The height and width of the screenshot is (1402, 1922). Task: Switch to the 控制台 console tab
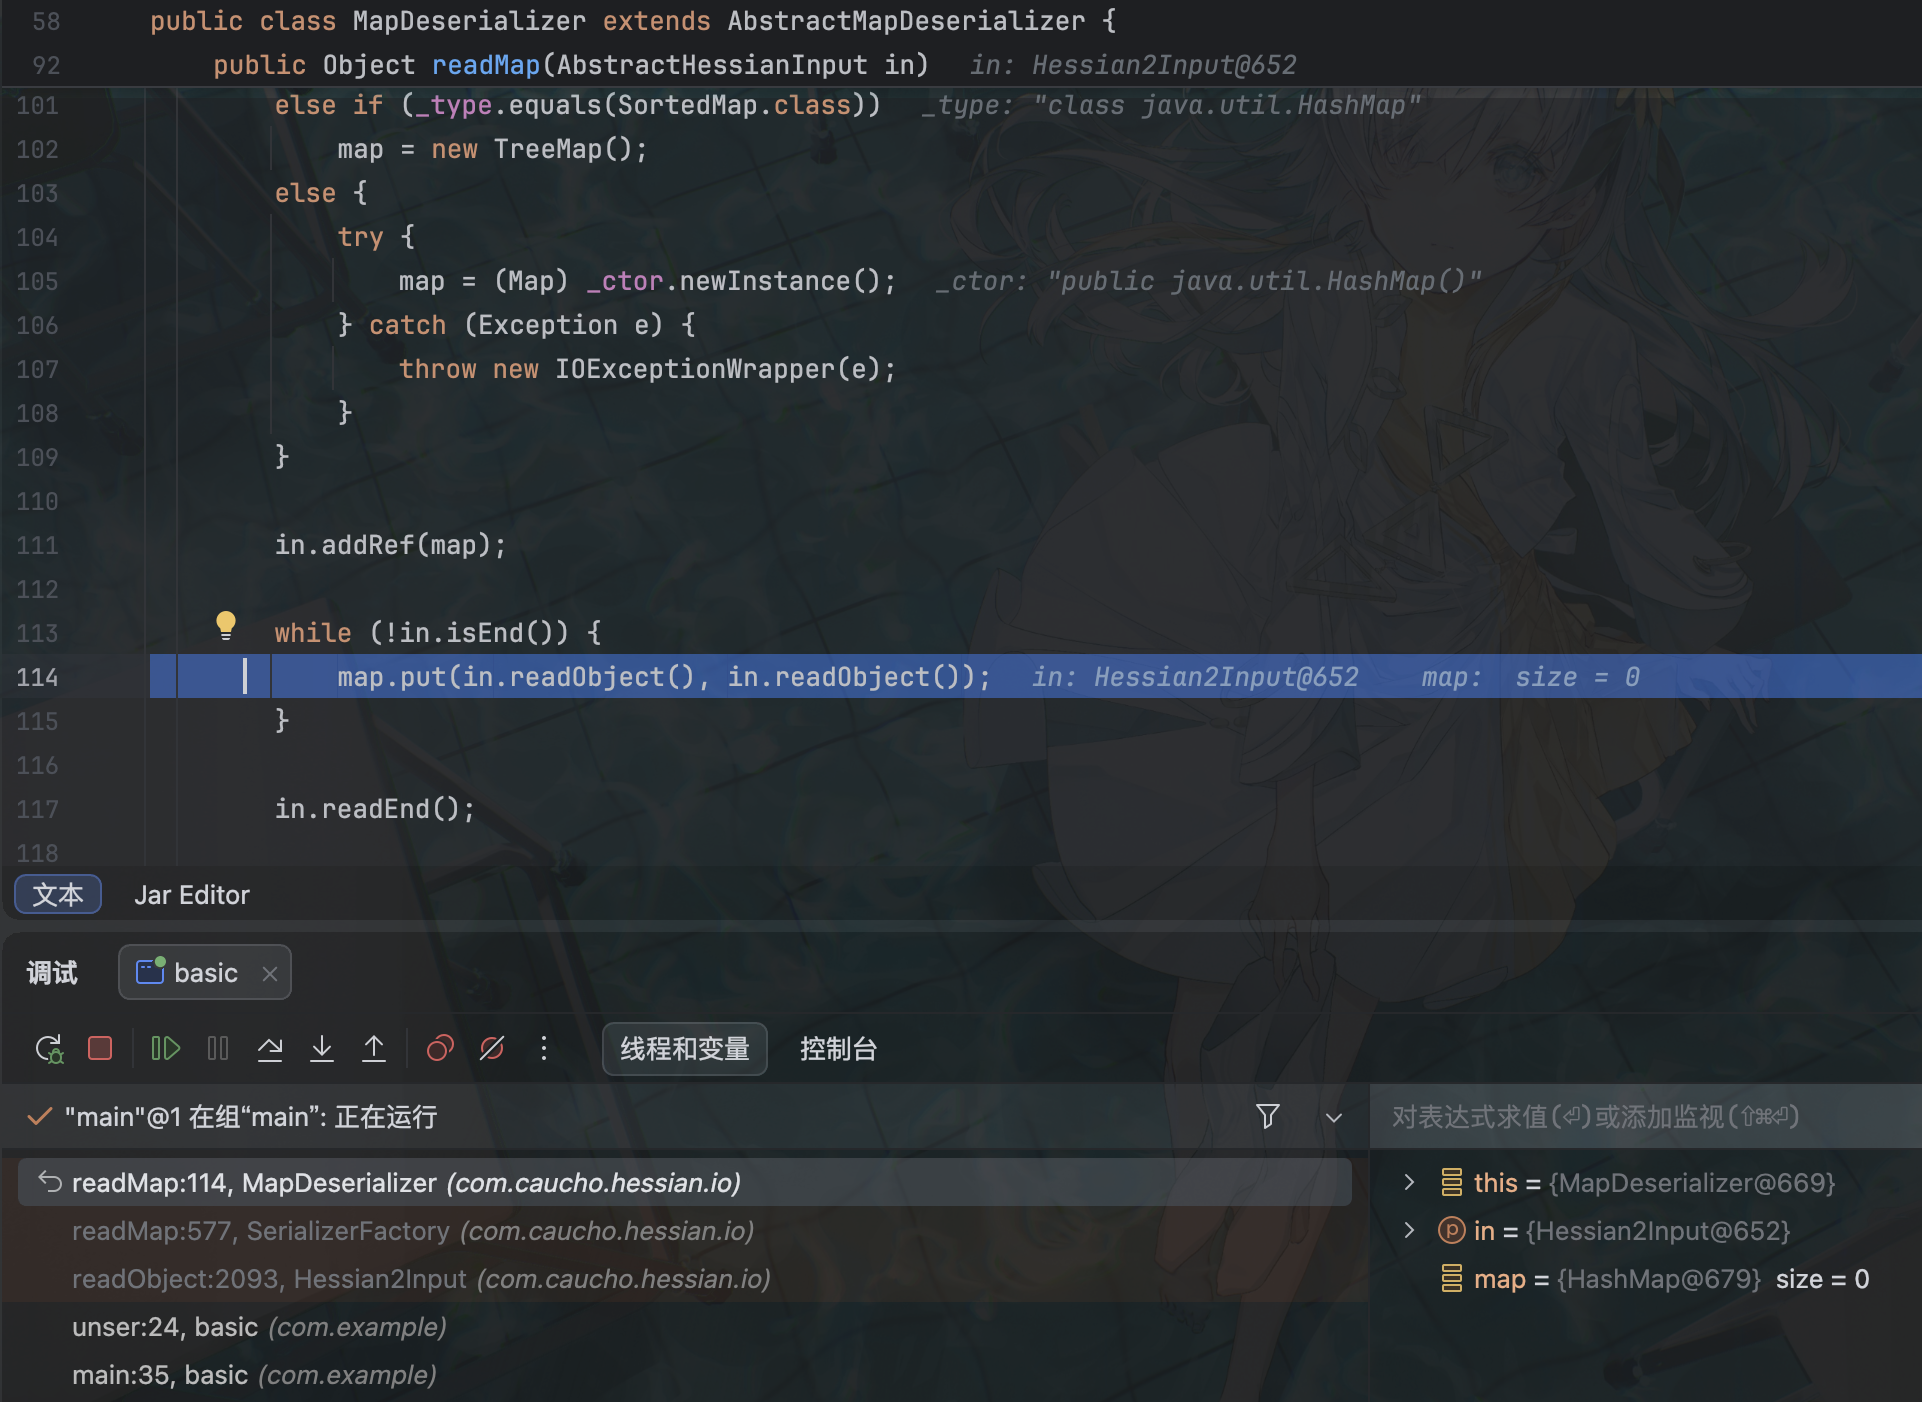click(838, 1049)
